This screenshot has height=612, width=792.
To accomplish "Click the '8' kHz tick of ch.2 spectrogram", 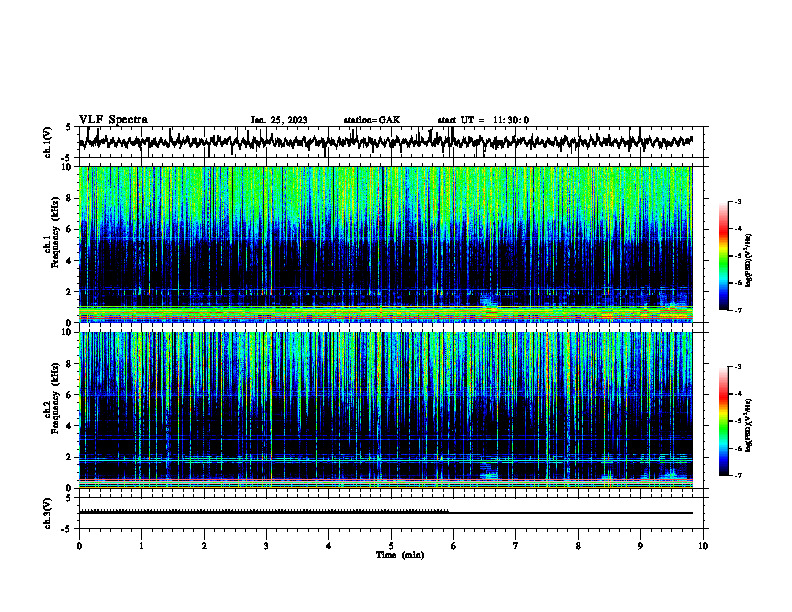I will click(x=70, y=364).
